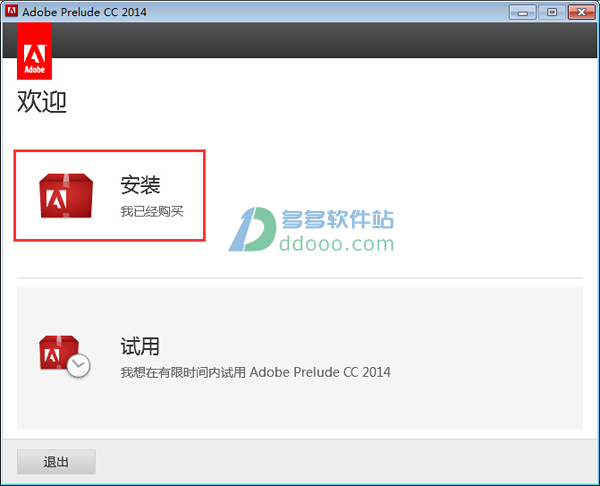Click the Adobe Prelude CC 2014 title text
The height and width of the screenshot is (486, 600).
pyautogui.click(x=84, y=12)
